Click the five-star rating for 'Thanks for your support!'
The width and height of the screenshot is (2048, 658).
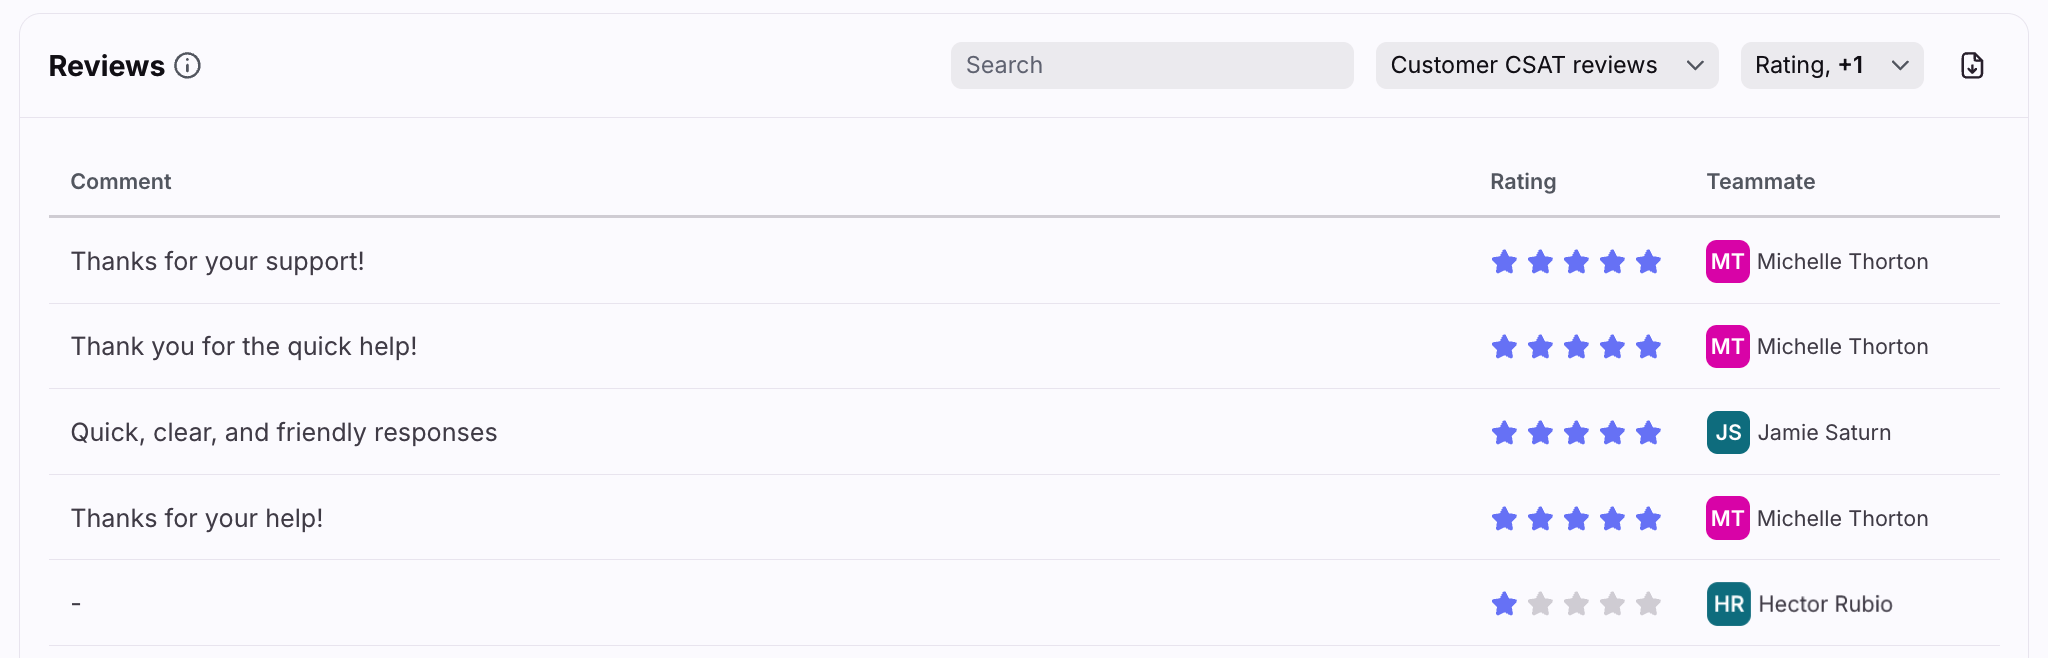point(1575,262)
